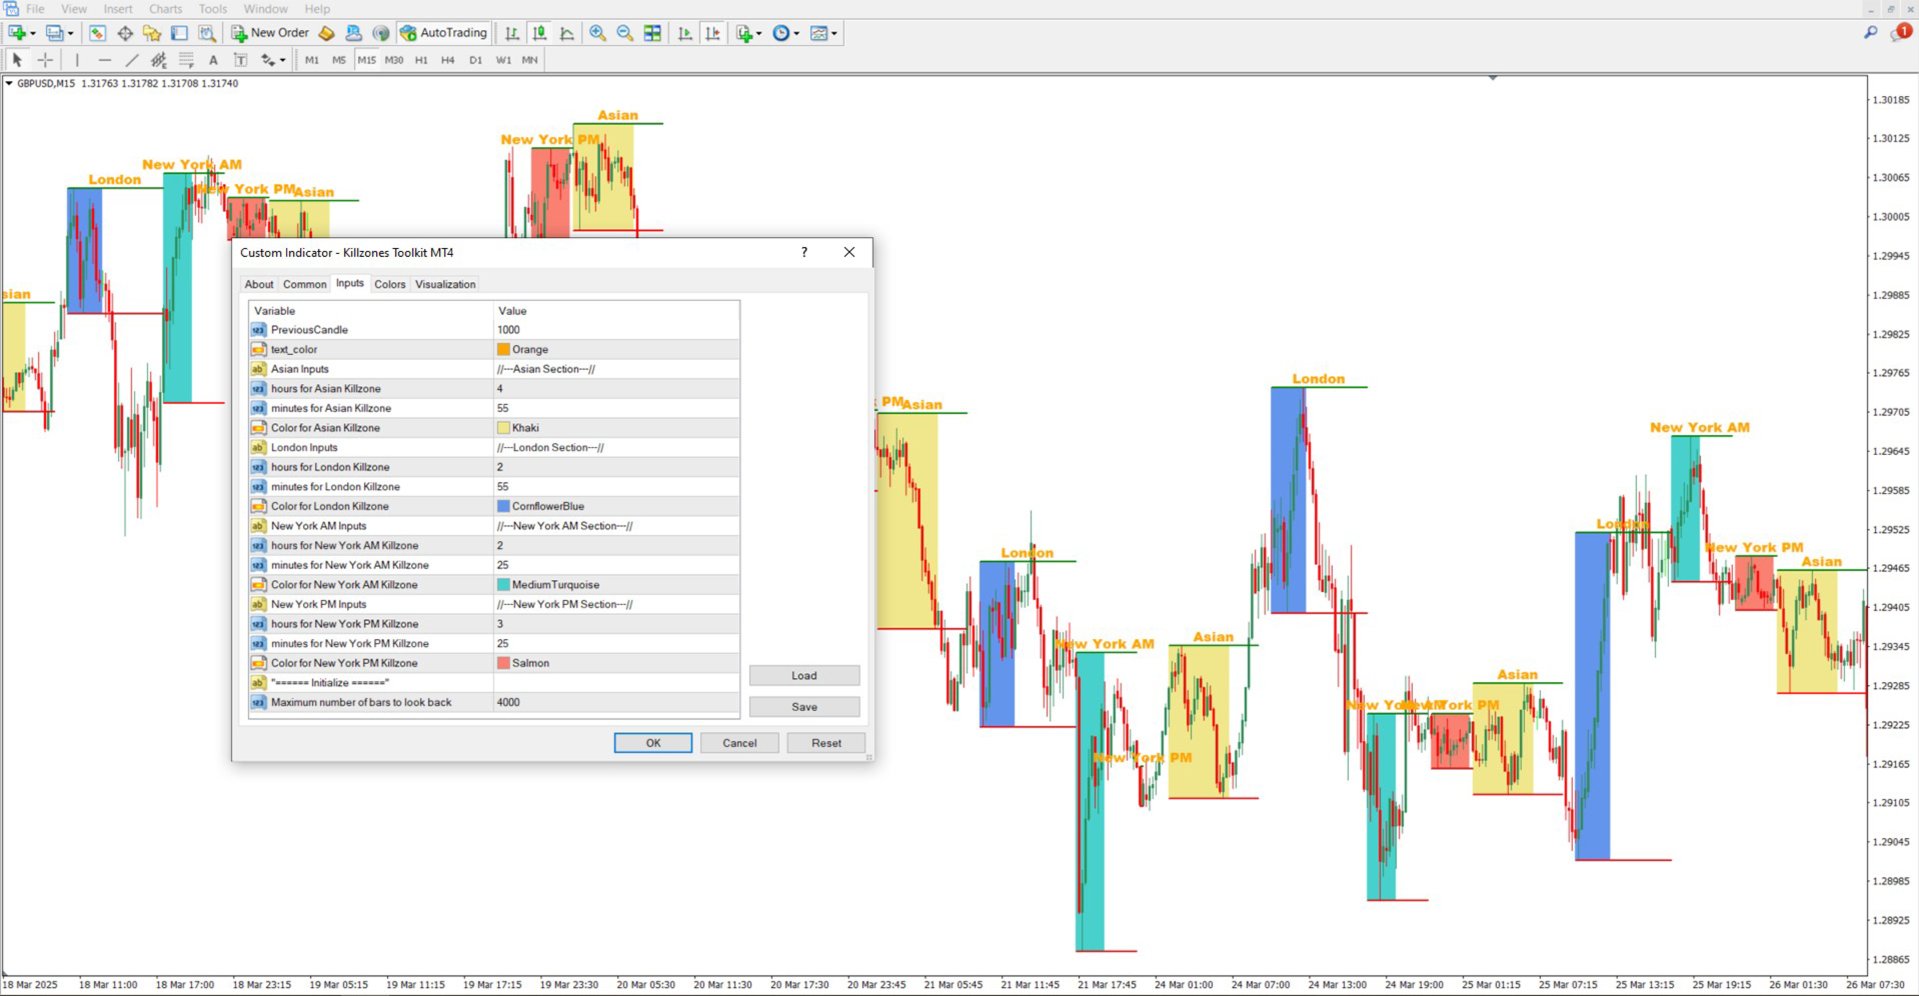Open the Charts menu
1919x996 pixels.
[166, 9]
